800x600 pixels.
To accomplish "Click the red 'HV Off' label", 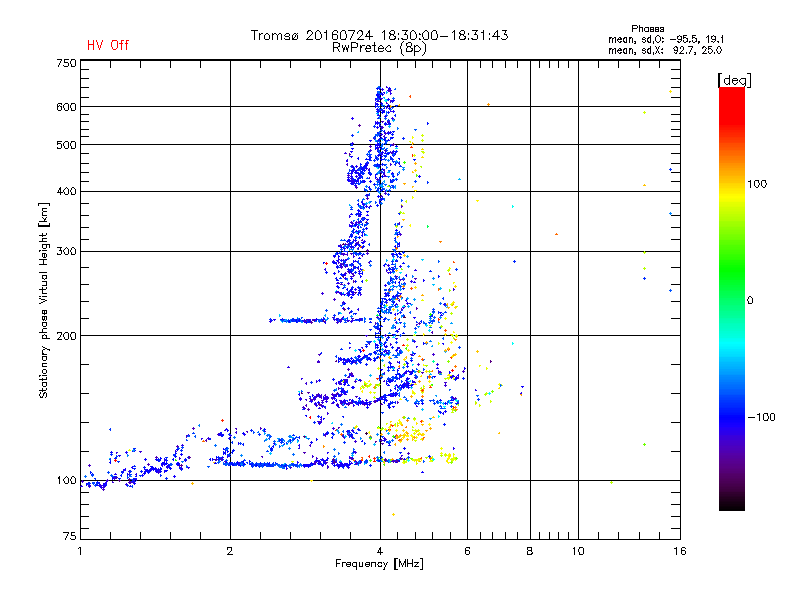I will [x=108, y=45].
